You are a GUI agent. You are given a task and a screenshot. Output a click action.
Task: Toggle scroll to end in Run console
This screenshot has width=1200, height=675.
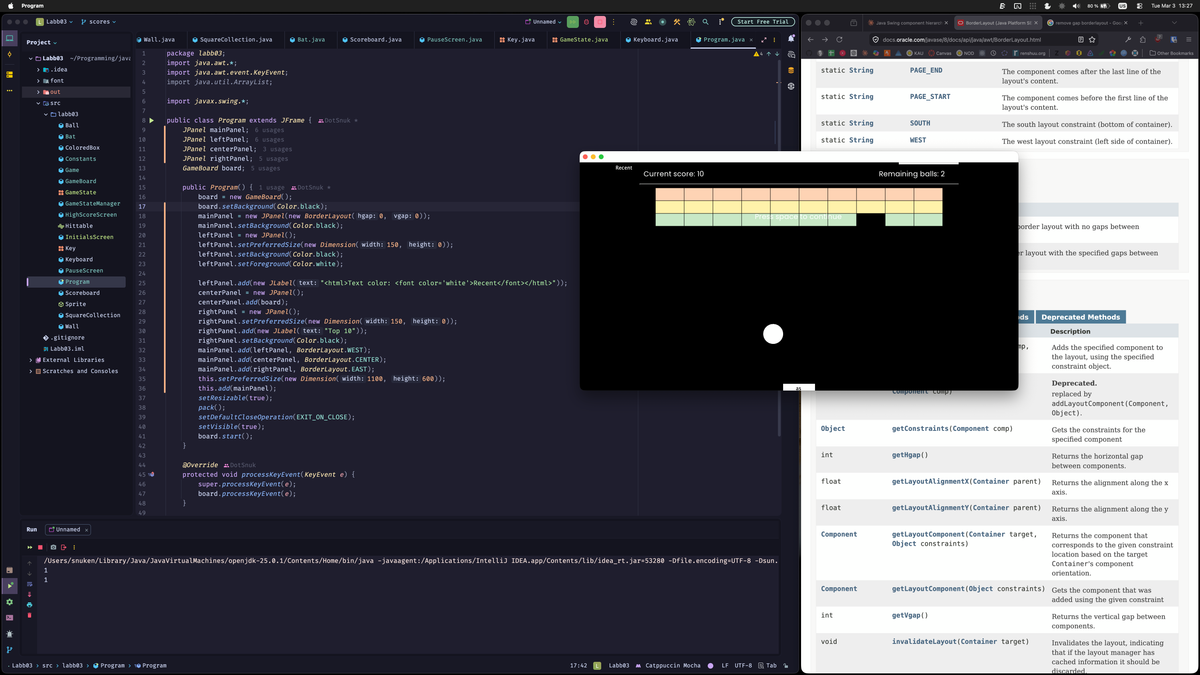coord(30,594)
